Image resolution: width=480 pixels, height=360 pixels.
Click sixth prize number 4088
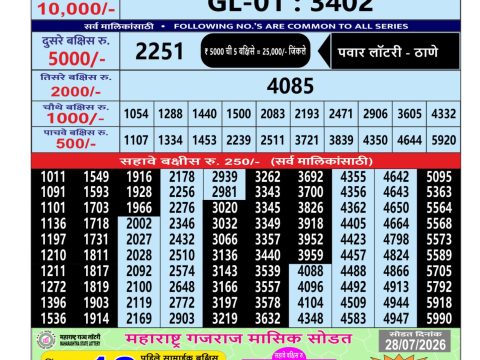pyautogui.click(x=310, y=271)
